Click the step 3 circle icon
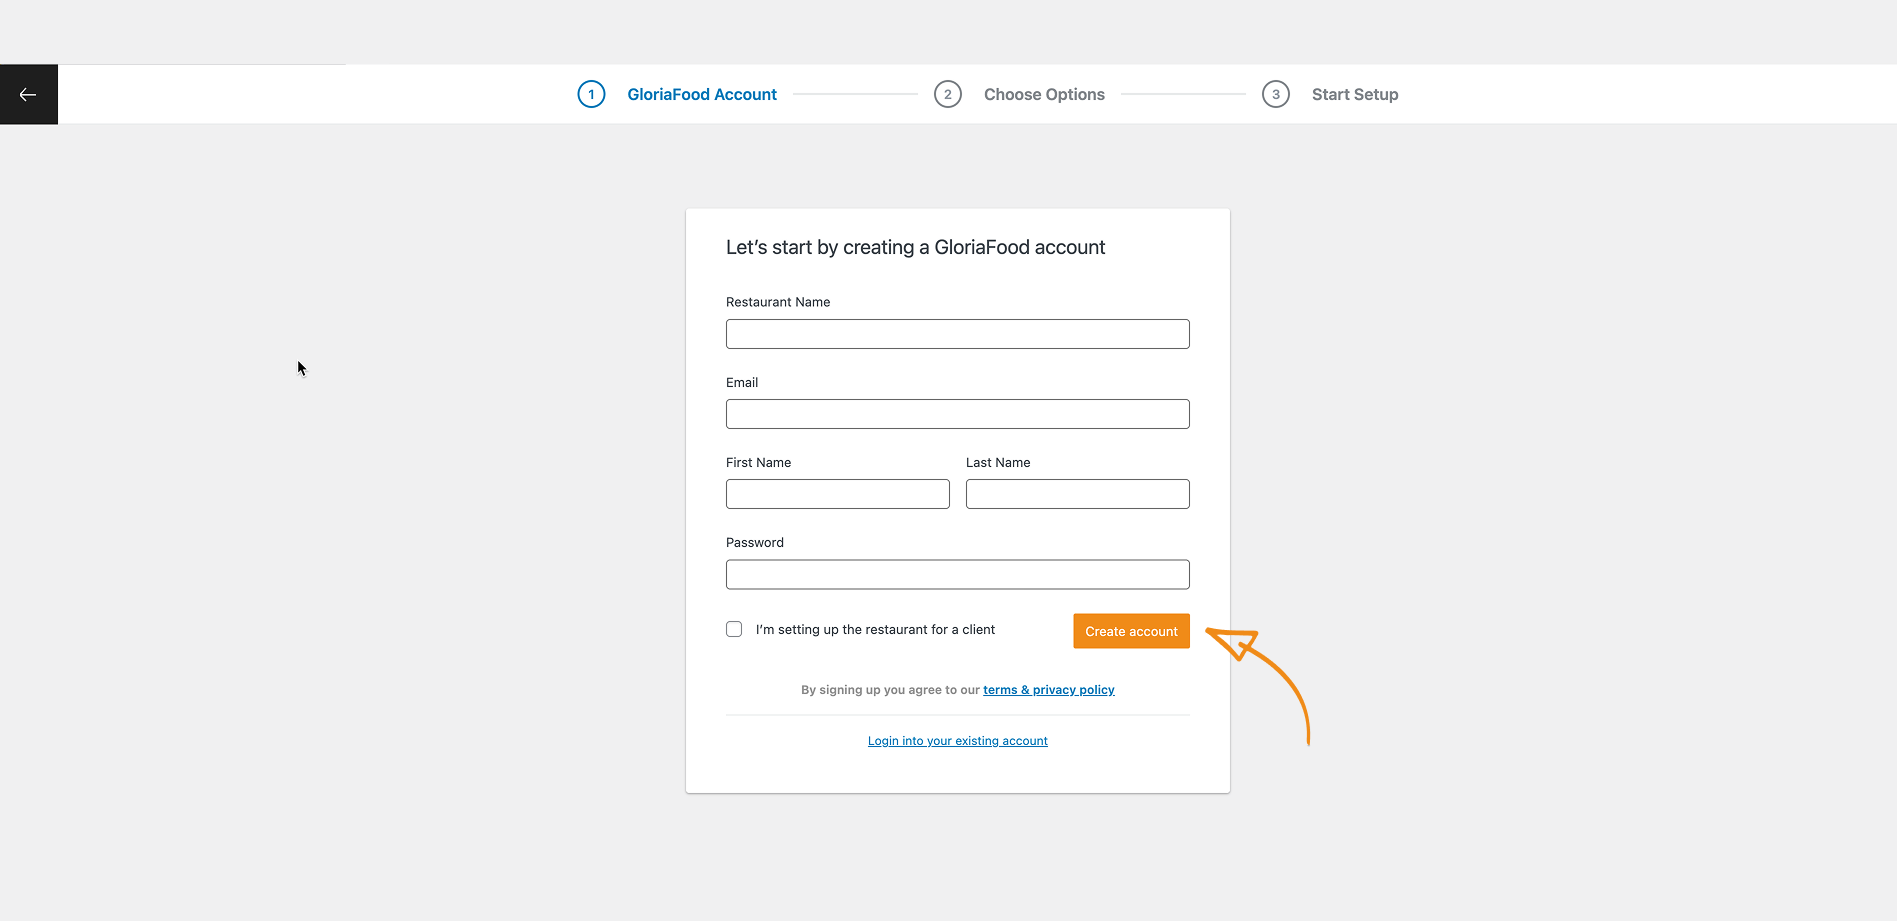The height and width of the screenshot is (921, 1897). coord(1275,95)
